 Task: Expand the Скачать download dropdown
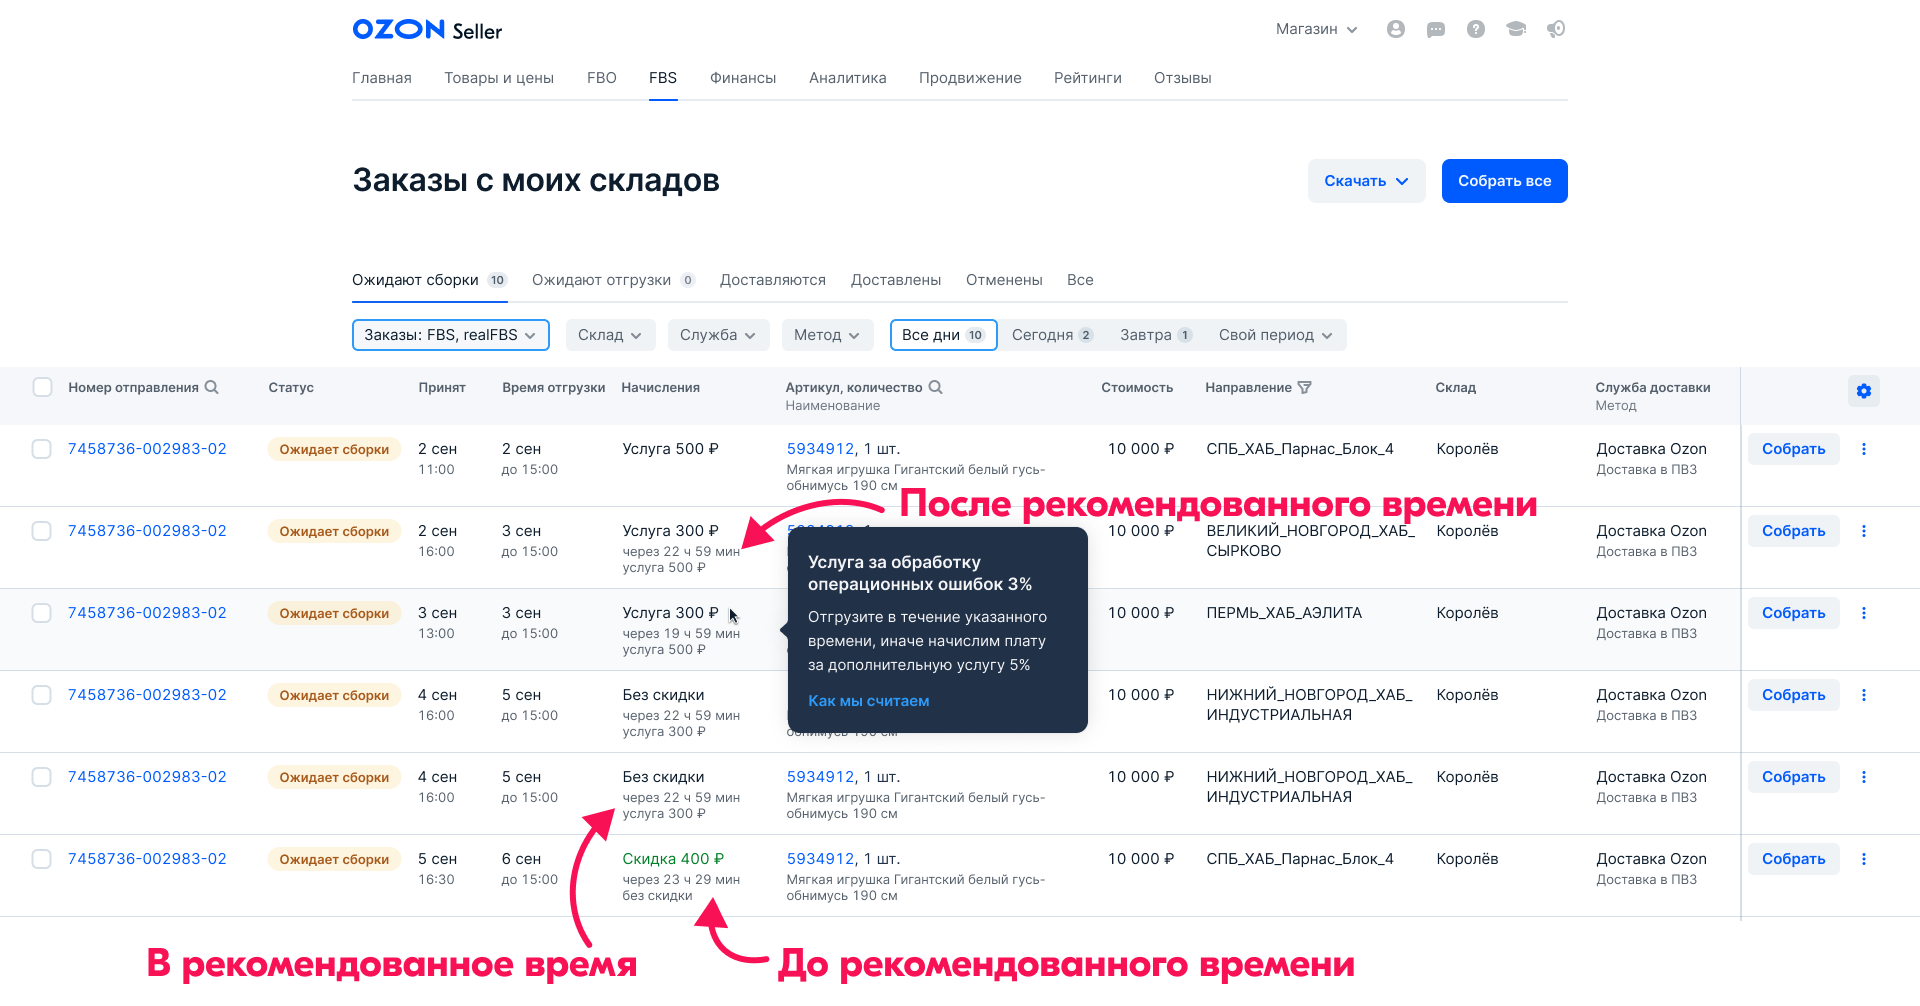pyautogui.click(x=1366, y=181)
